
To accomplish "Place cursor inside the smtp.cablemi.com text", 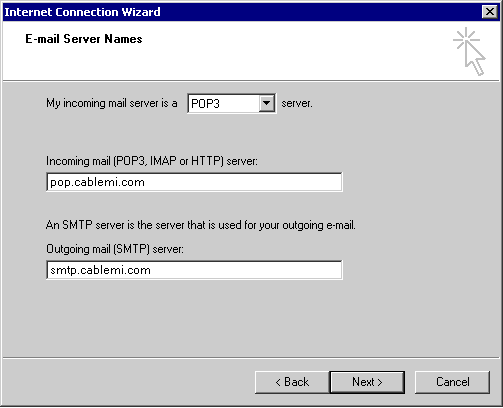I will coord(100,270).
